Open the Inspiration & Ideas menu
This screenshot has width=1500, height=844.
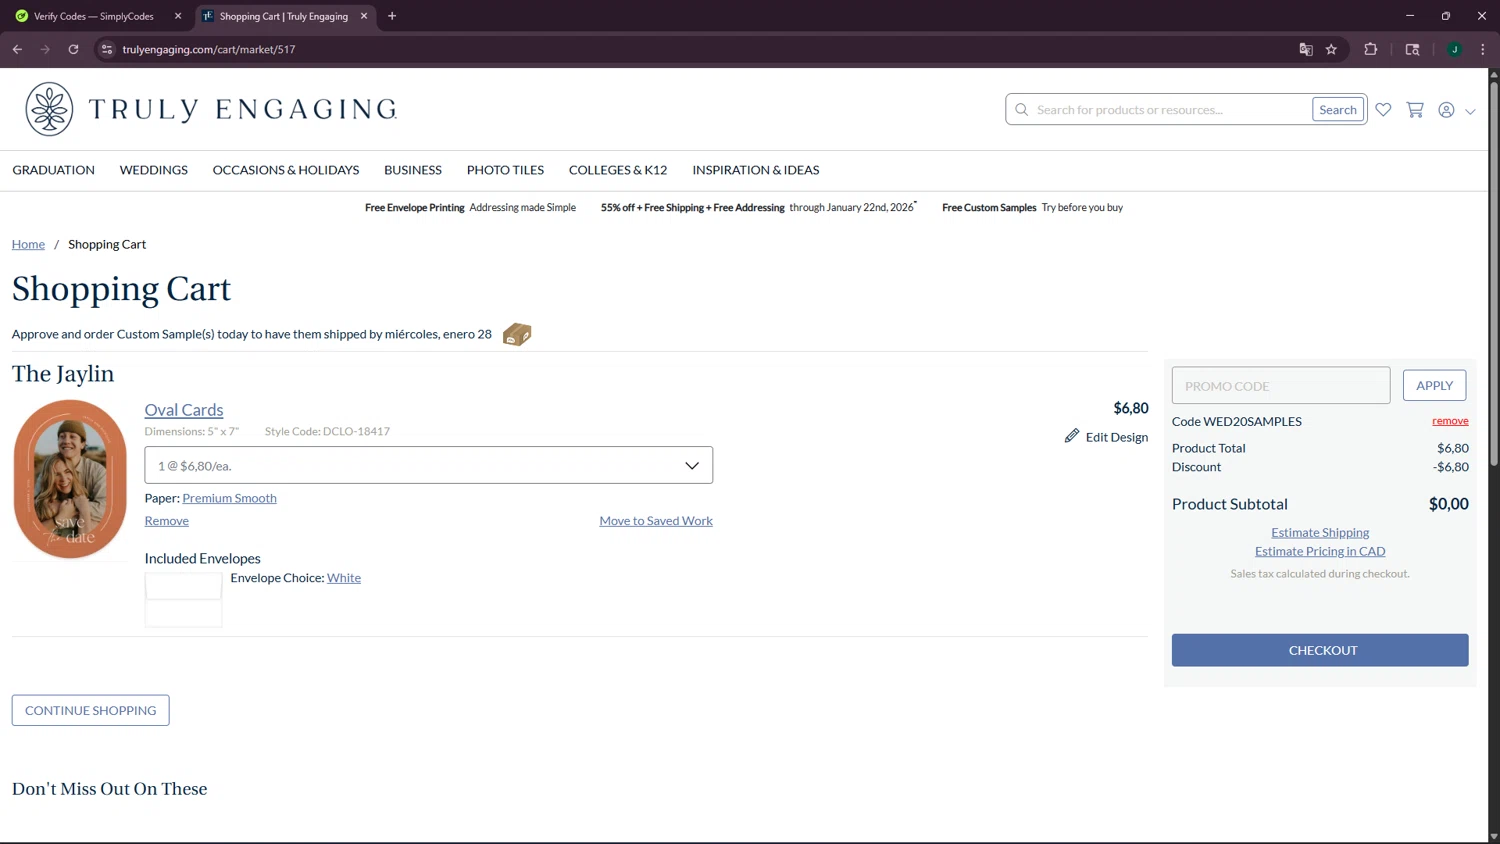(x=756, y=170)
